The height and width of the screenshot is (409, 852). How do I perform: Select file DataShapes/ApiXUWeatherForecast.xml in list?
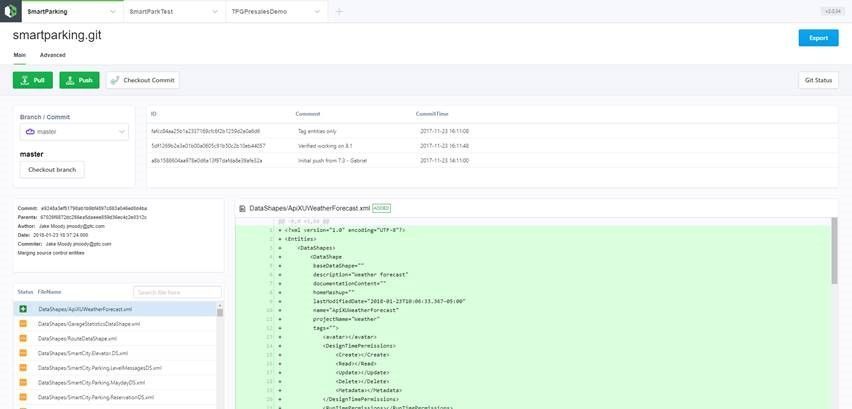[x=85, y=309]
